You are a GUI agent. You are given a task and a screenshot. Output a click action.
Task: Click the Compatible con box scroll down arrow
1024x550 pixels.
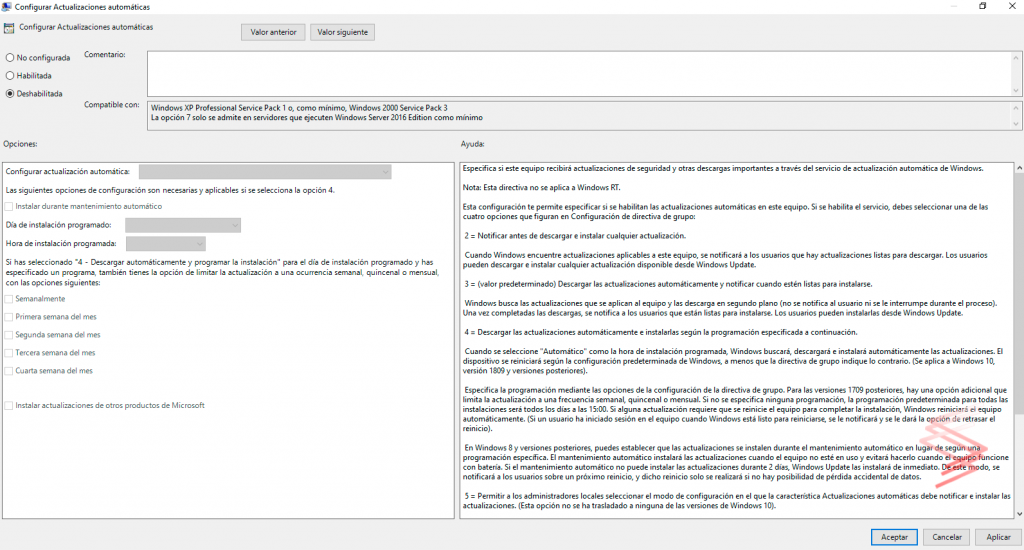click(1016, 124)
